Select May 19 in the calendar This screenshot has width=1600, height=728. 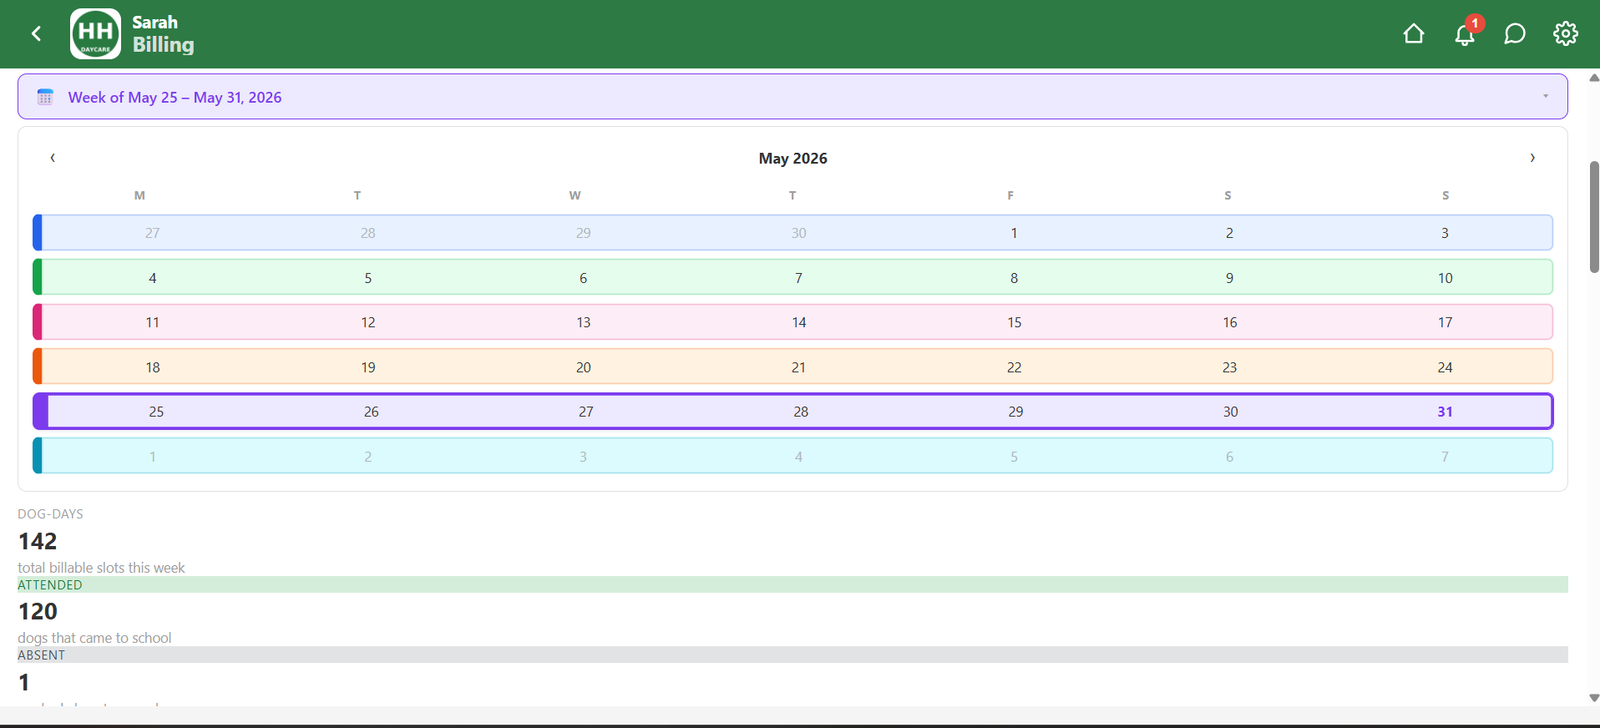(368, 367)
